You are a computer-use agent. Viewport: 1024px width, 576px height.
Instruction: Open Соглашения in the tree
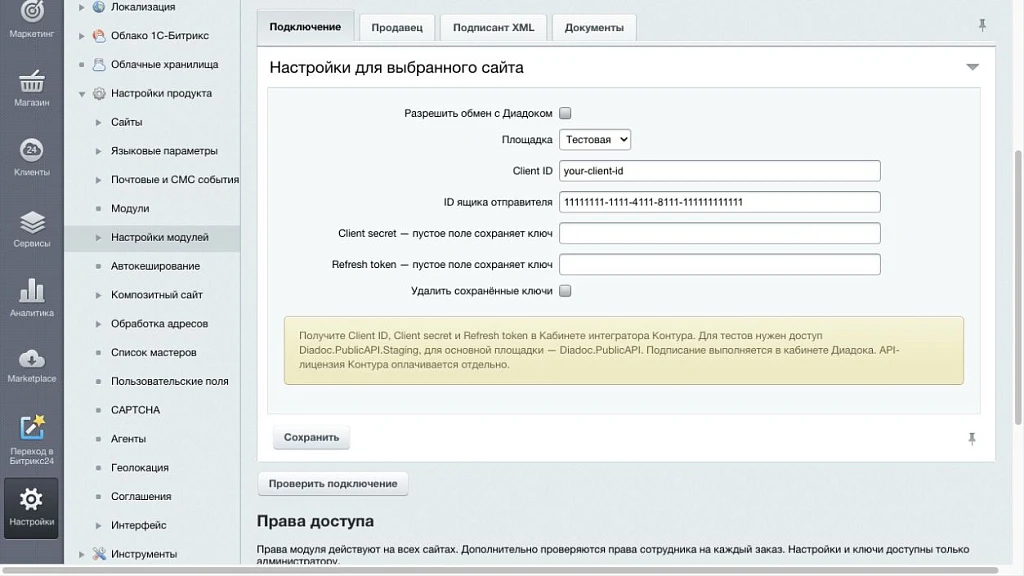[x=141, y=496]
